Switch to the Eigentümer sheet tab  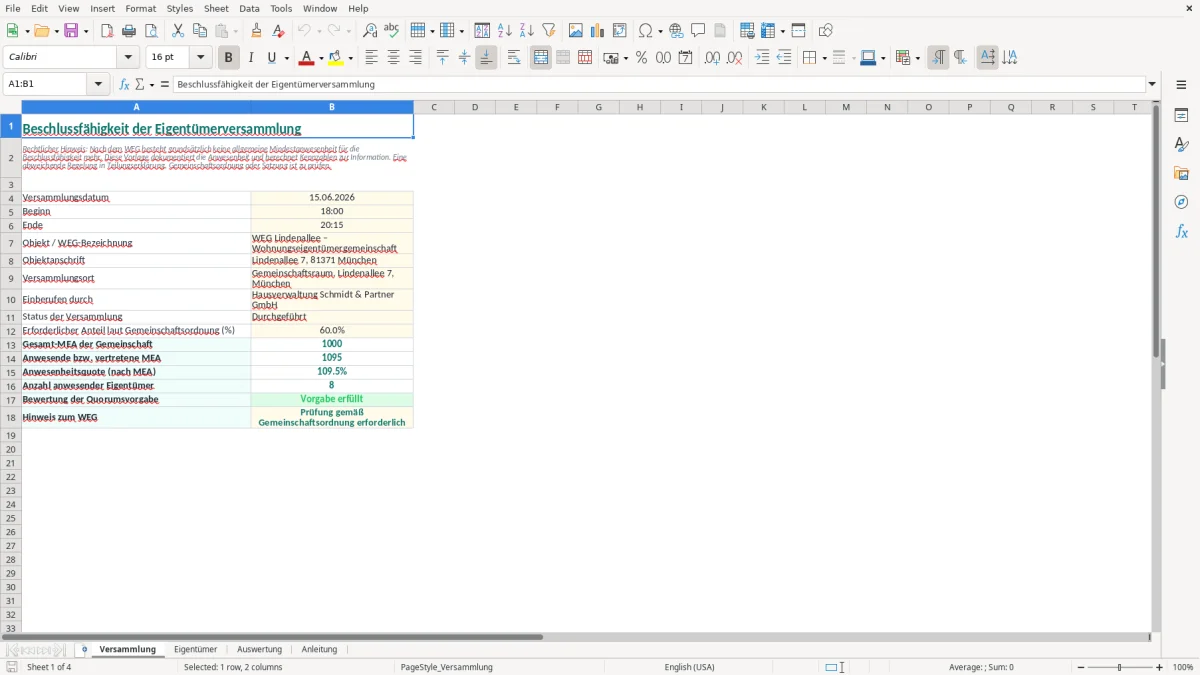click(x=195, y=649)
